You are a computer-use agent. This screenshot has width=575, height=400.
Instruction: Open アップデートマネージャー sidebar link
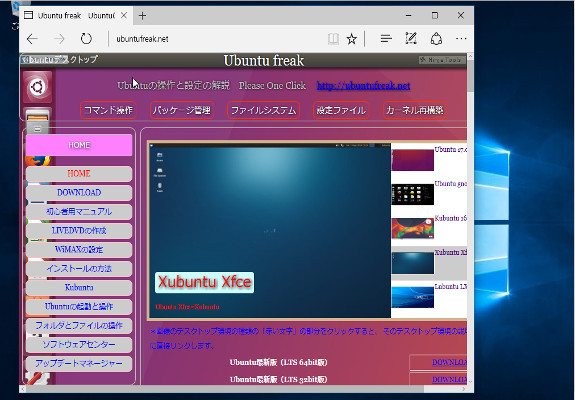click(79, 363)
